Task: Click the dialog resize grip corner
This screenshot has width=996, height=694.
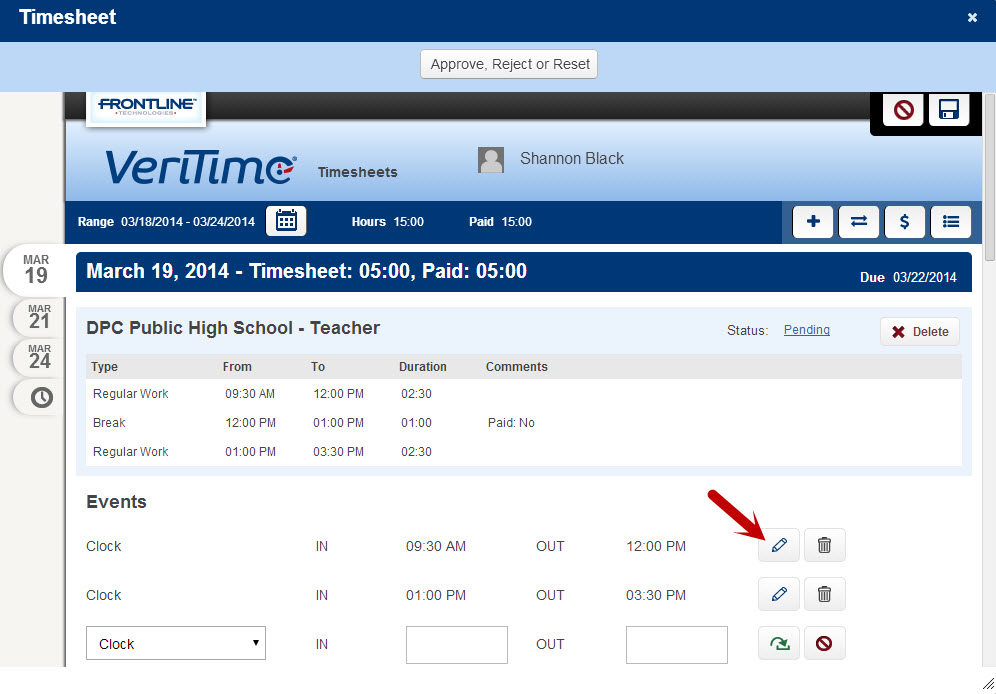Action: click(988, 683)
